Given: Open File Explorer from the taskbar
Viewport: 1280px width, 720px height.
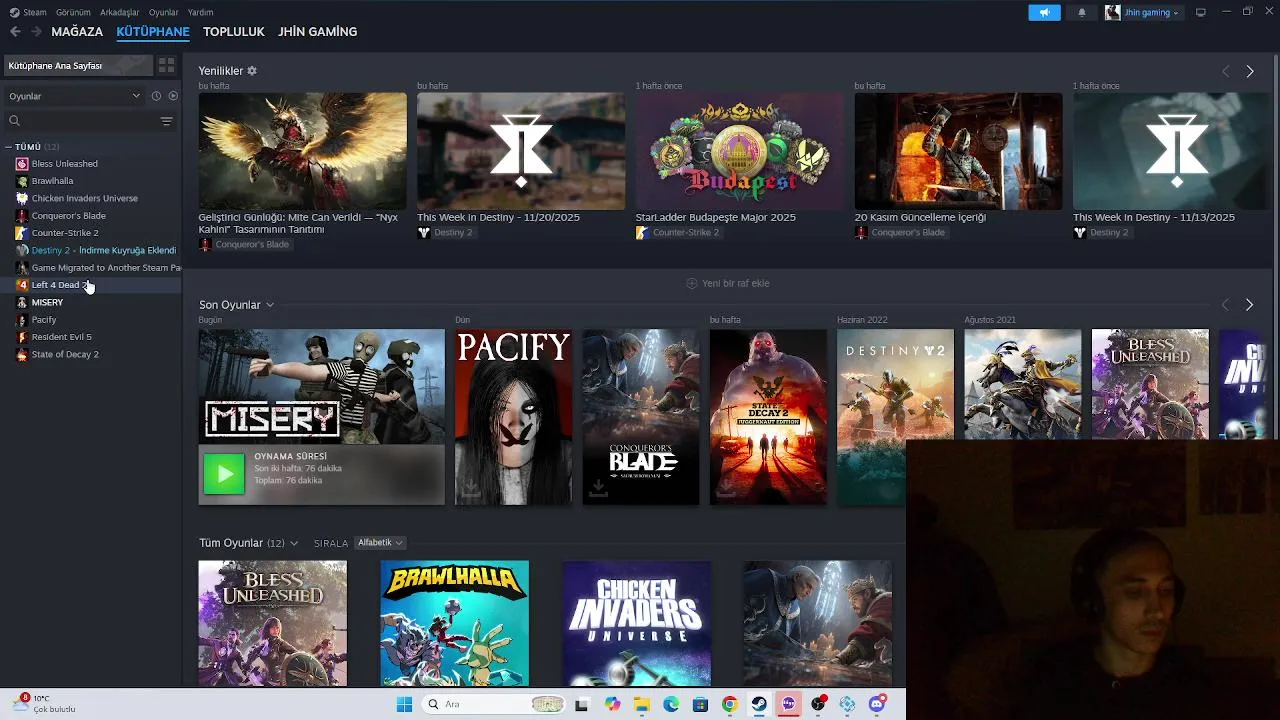Looking at the screenshot, I should (641, 704).
